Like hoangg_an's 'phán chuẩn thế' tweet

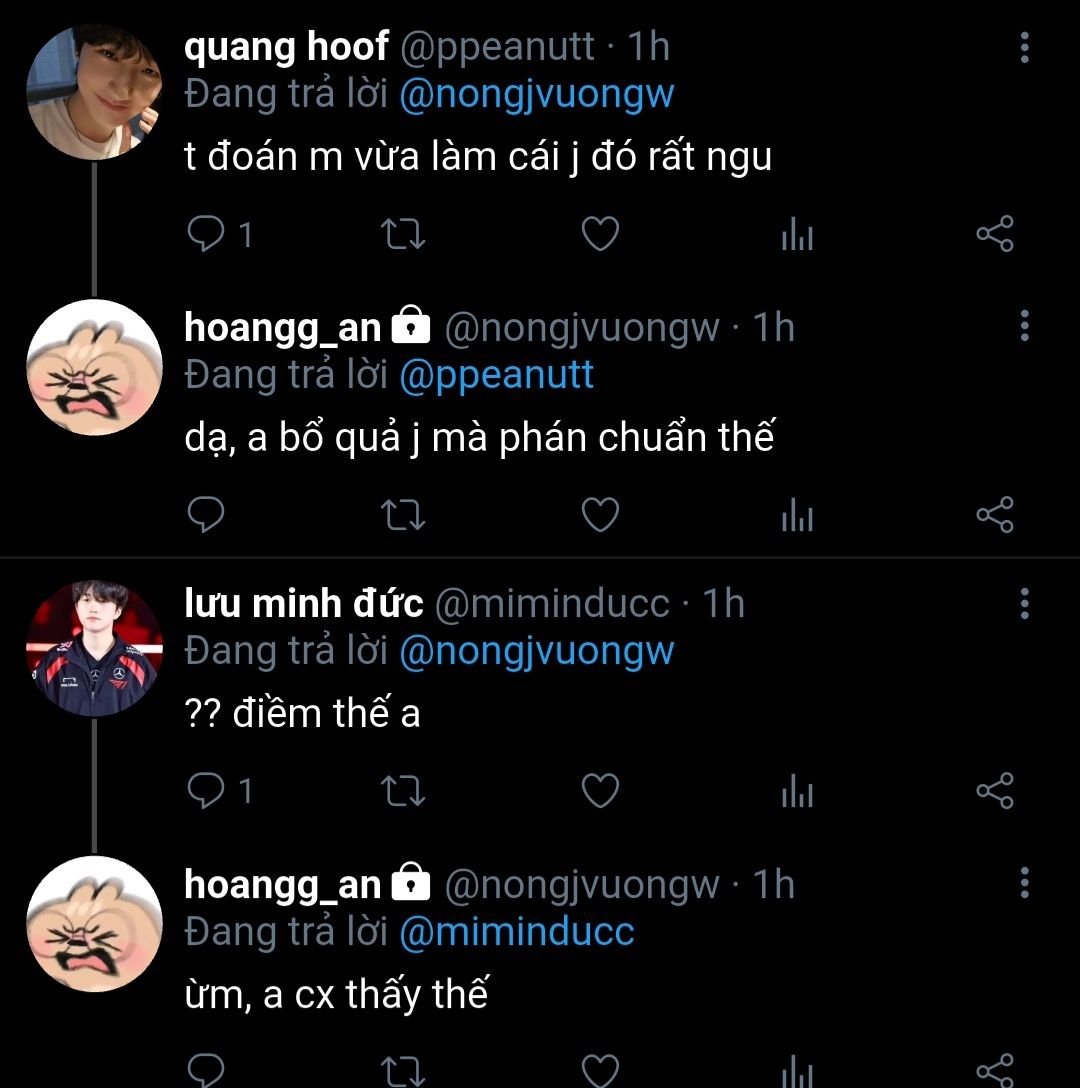point(600,515)
